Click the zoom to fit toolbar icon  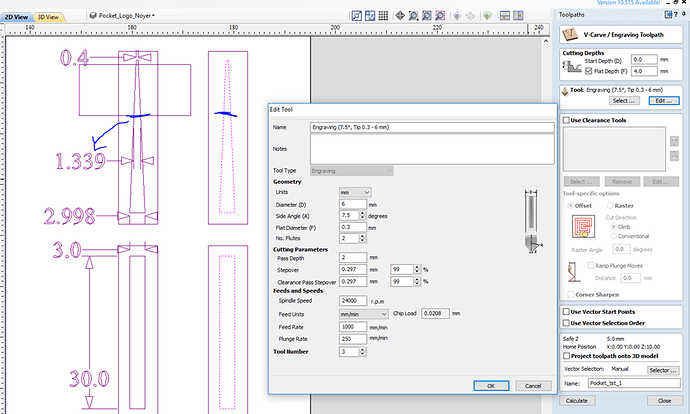(400, 16)
